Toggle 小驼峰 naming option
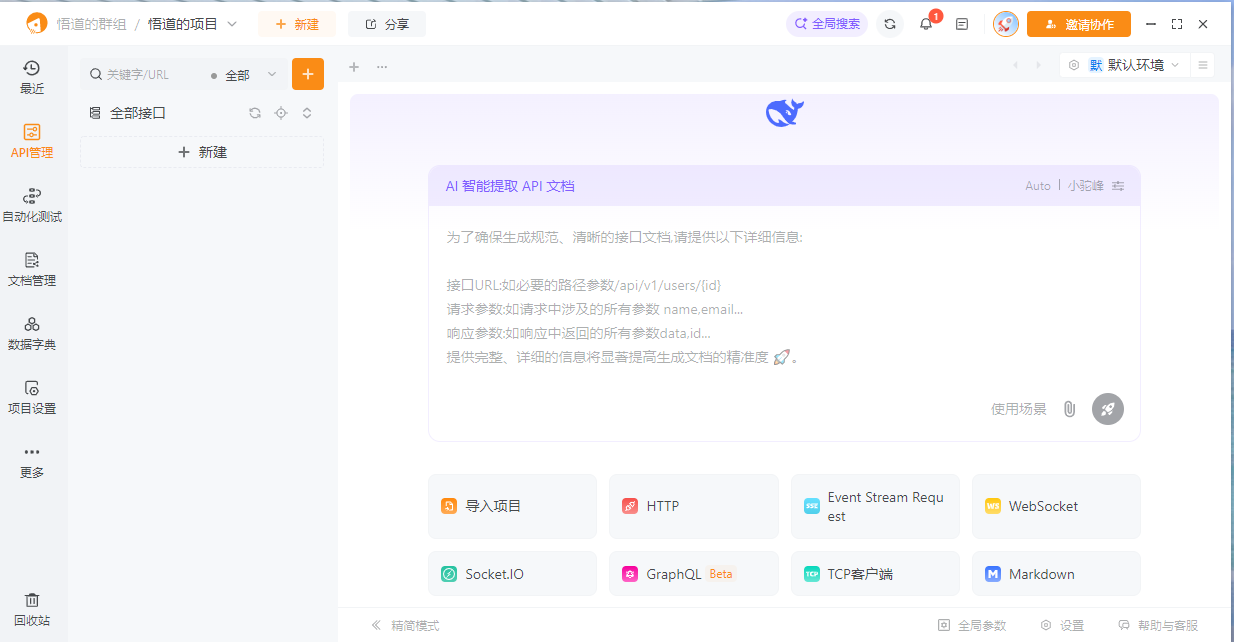Image resolution: width=1234 pixels, height=642 pixels. tap(1085, 186)
